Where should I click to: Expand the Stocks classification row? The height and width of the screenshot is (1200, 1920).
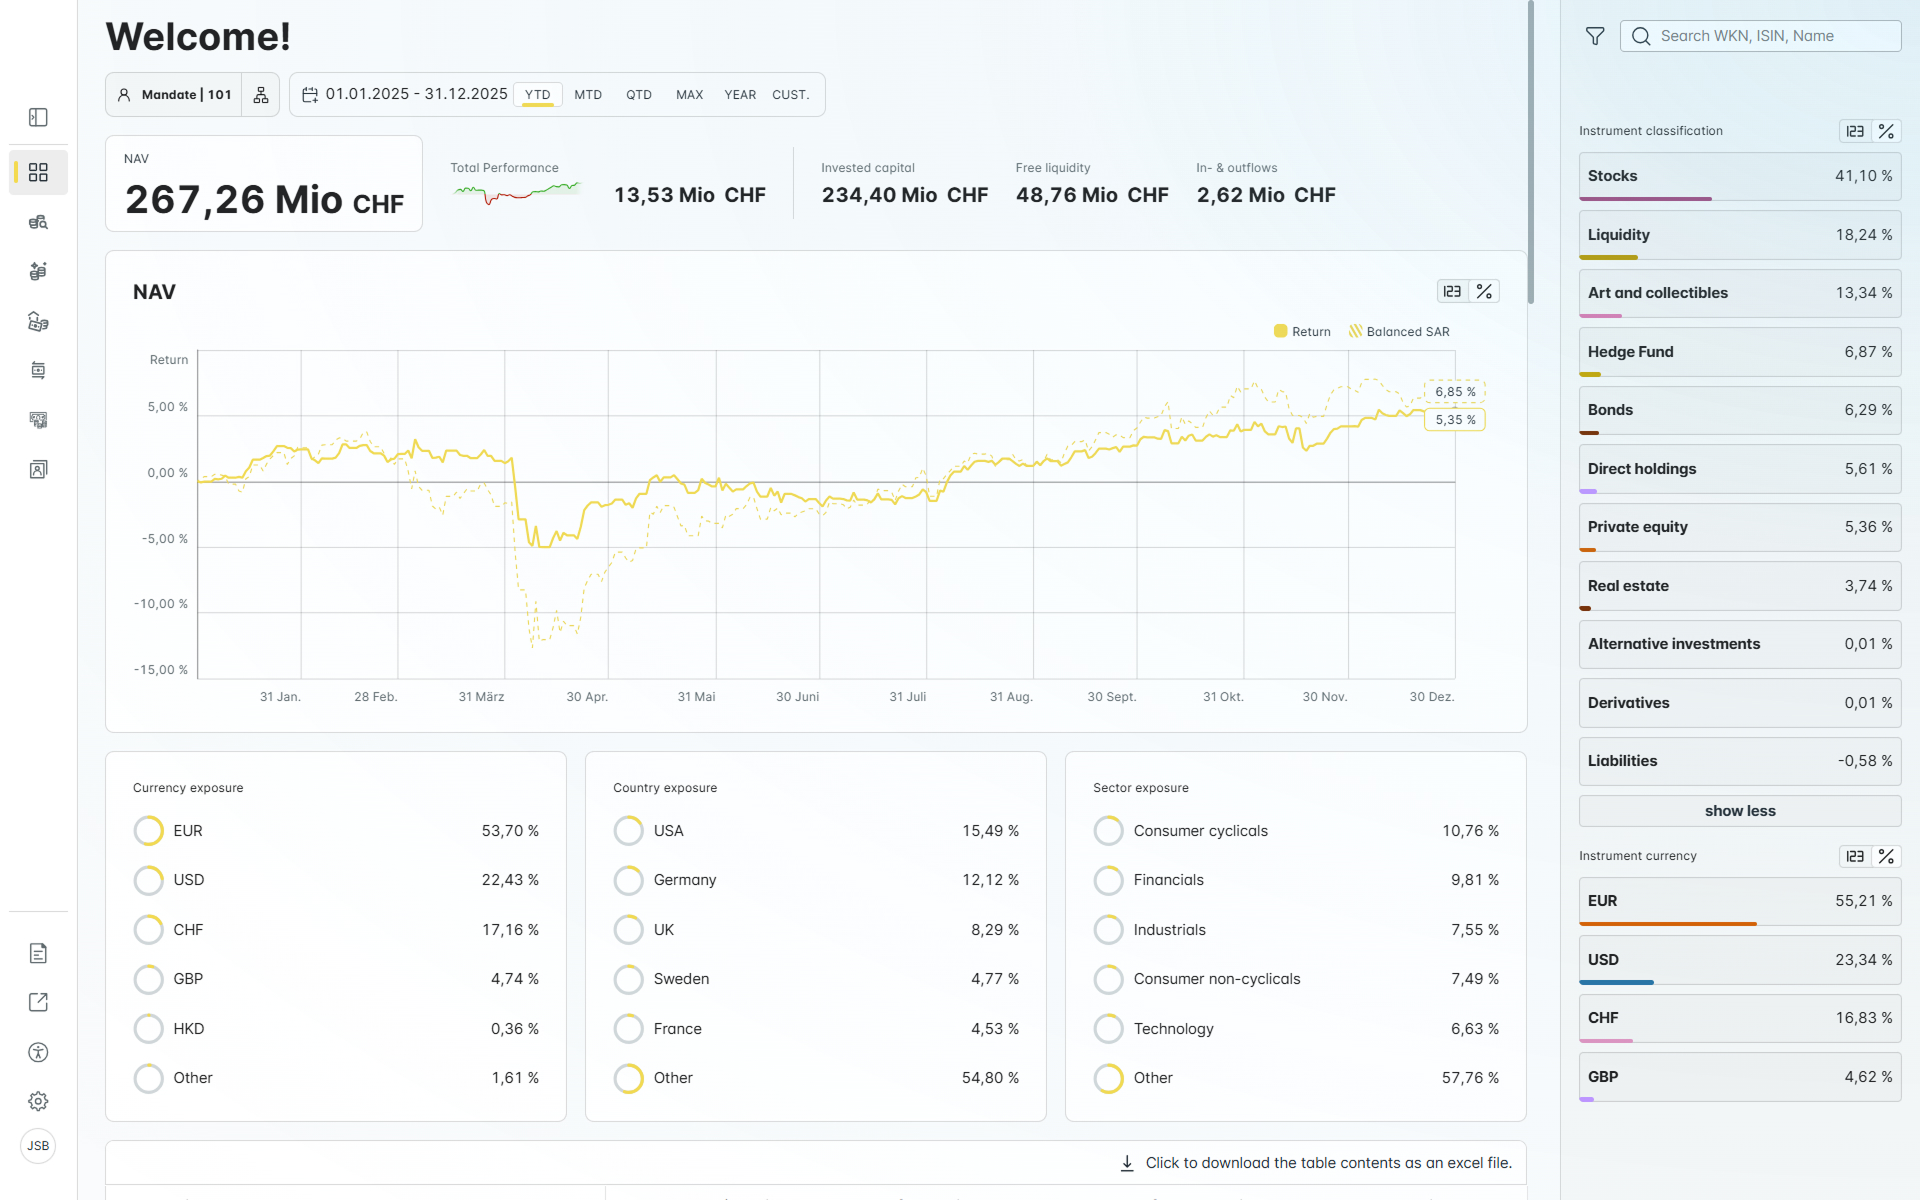pyautogui.click(x=1739, y=176)
